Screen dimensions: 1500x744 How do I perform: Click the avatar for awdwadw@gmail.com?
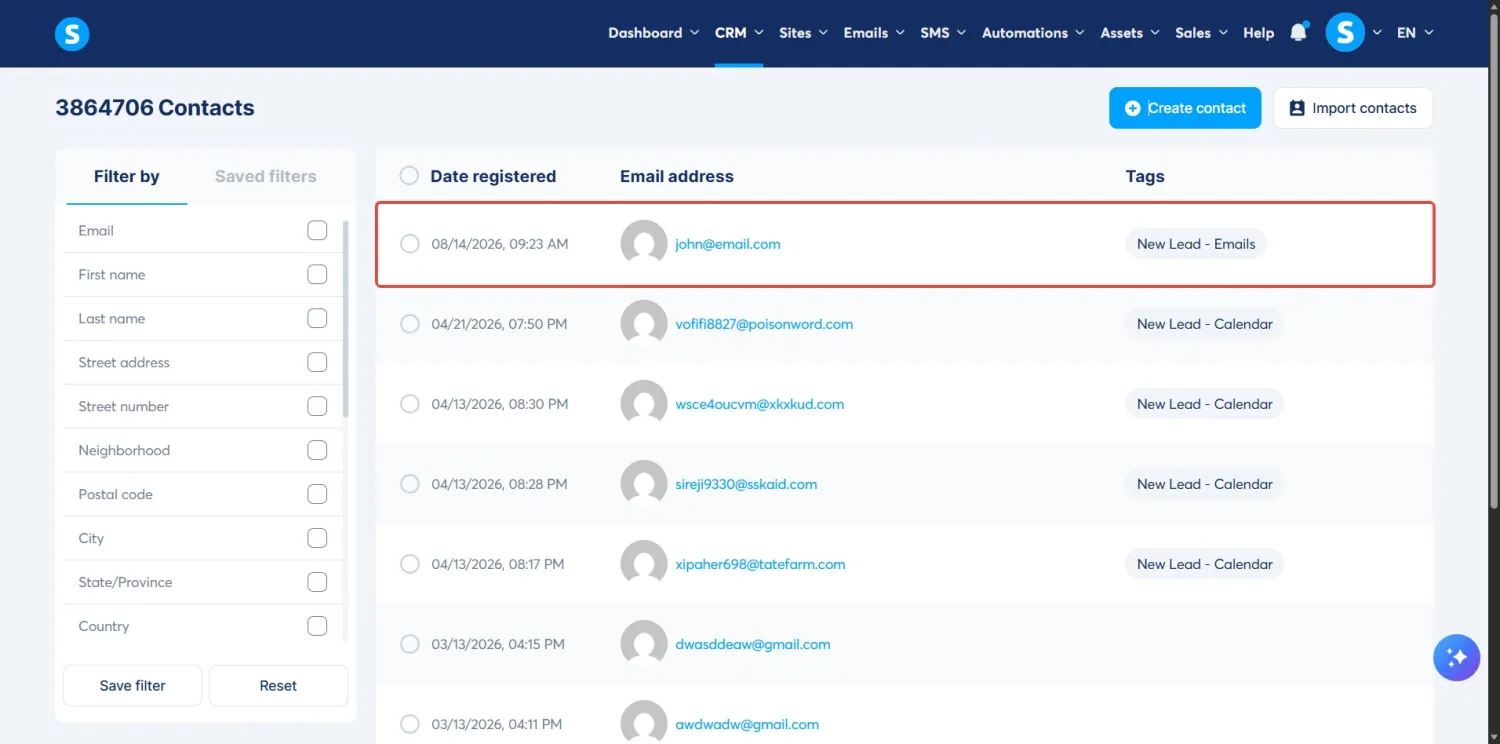point(644,724)
